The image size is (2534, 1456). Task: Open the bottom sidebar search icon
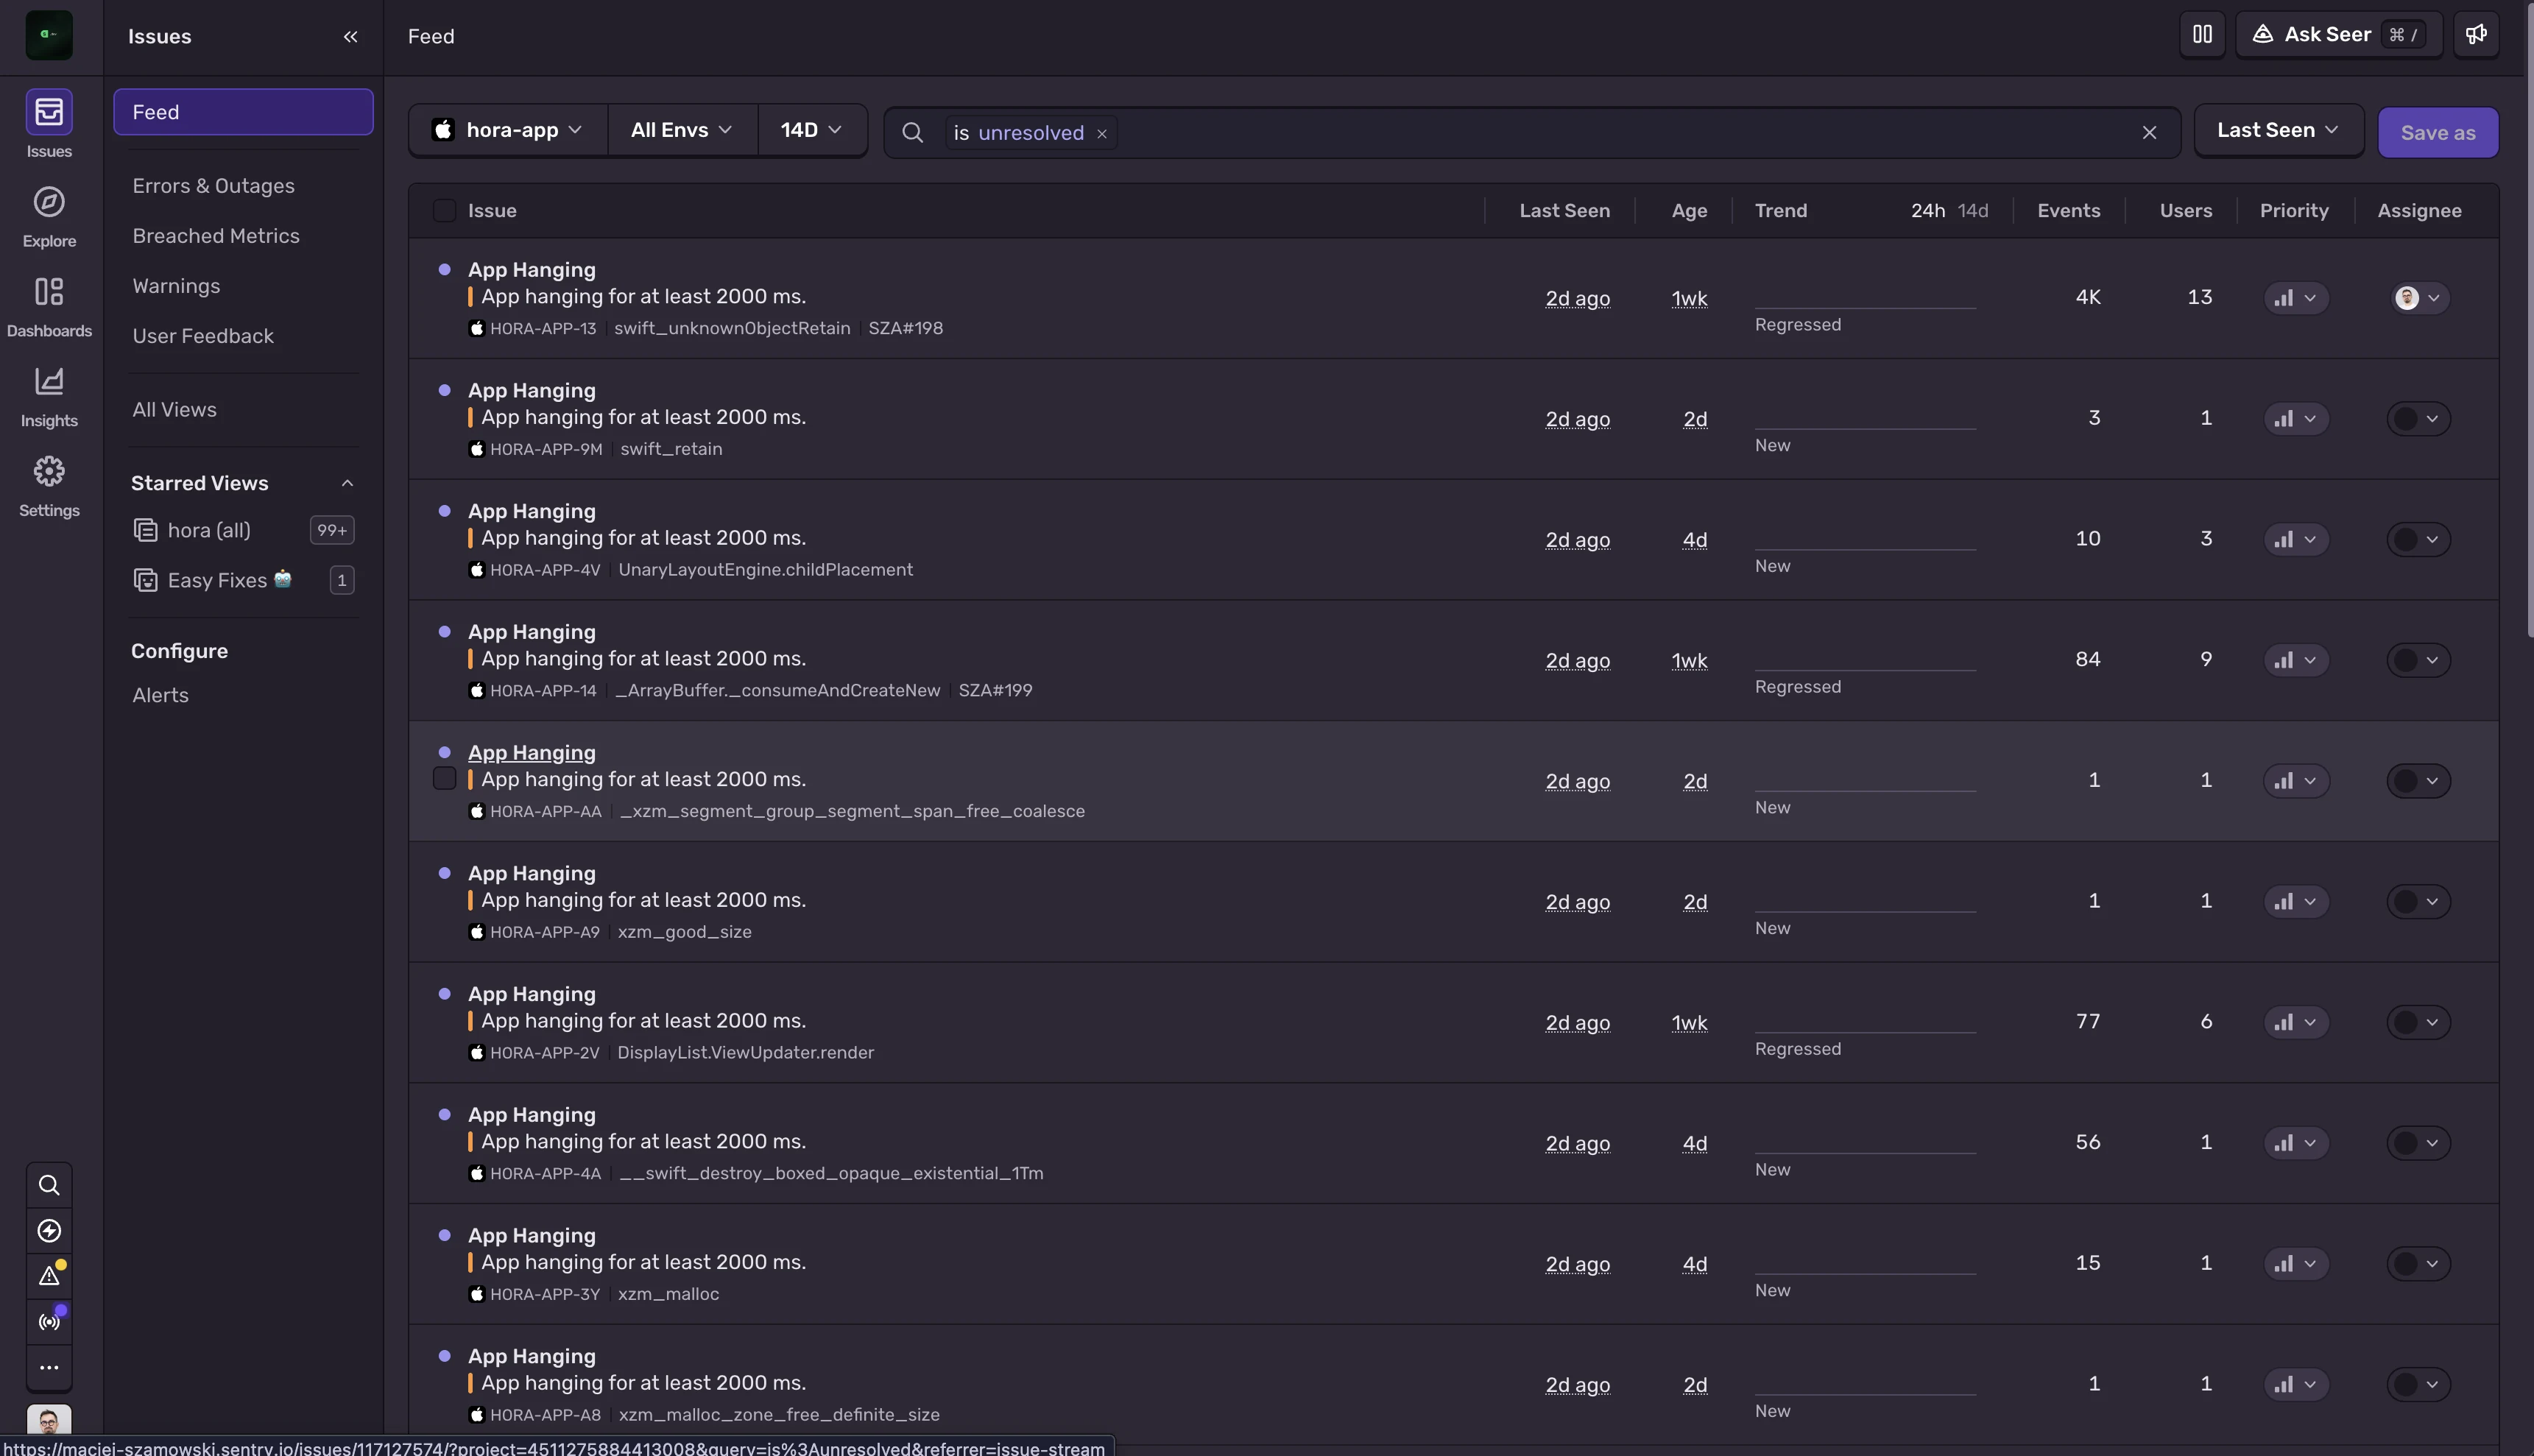(x=49, y=1185)
